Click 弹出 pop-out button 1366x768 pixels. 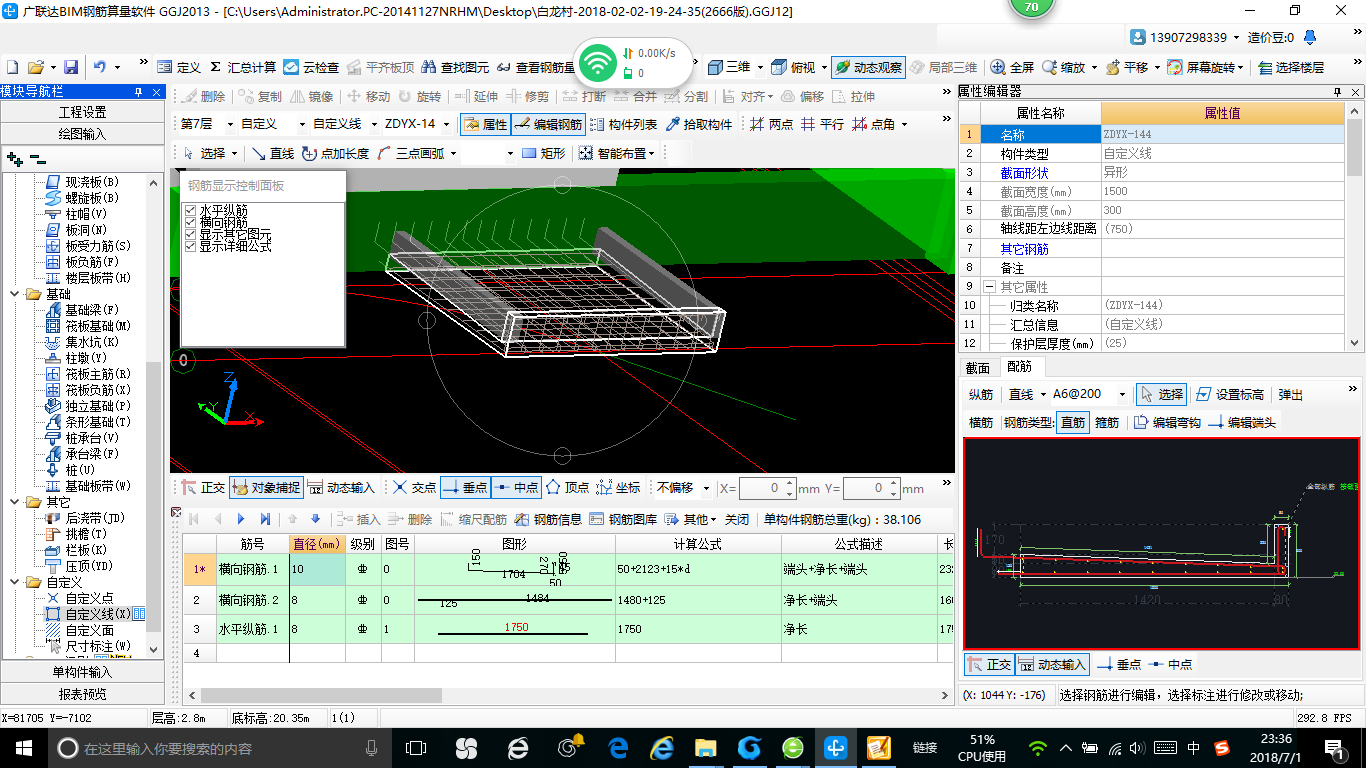[x=1291, y=394]
